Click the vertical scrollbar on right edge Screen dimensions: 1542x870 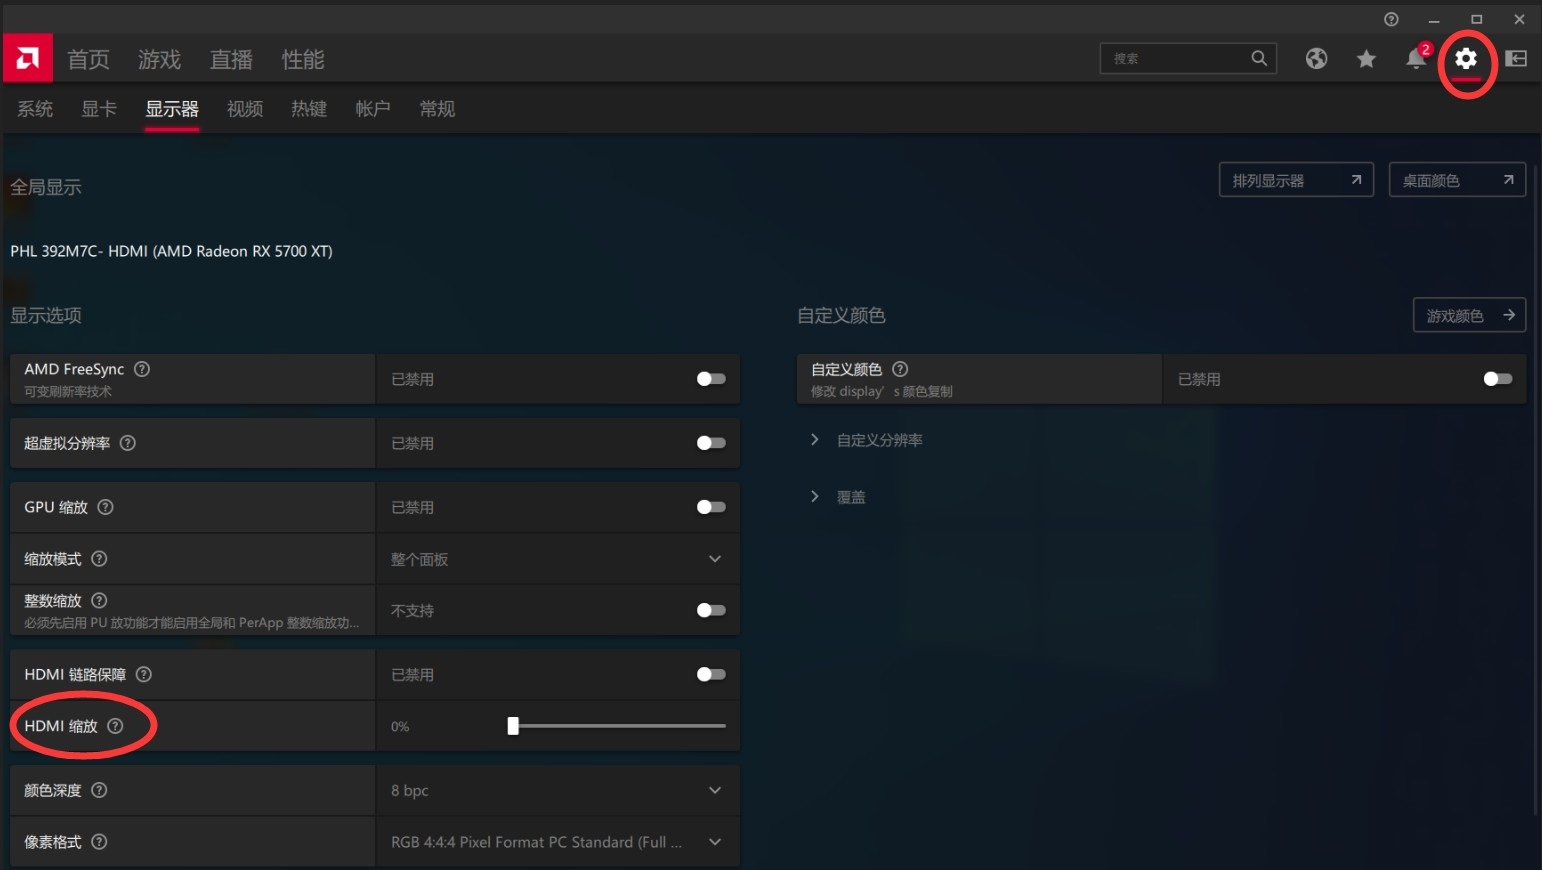pyautogui.click(x=1536, y=490)
